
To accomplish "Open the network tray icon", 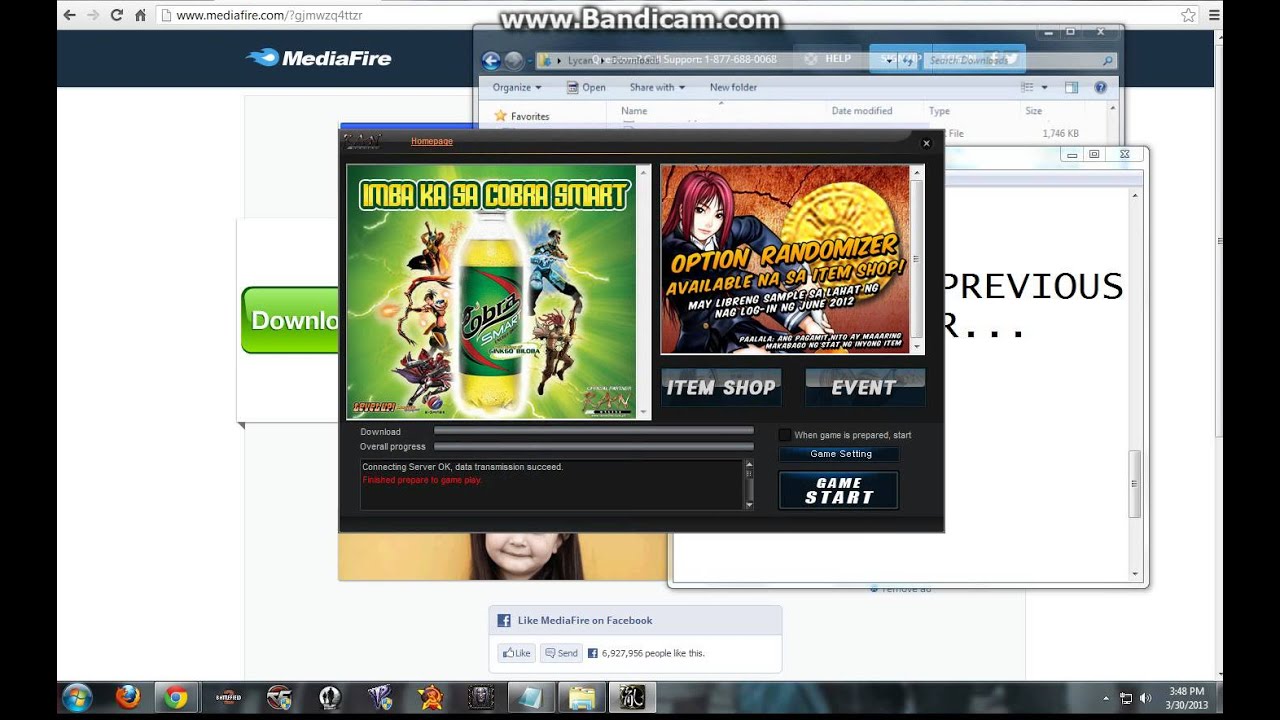I will tap(1126, 698).
